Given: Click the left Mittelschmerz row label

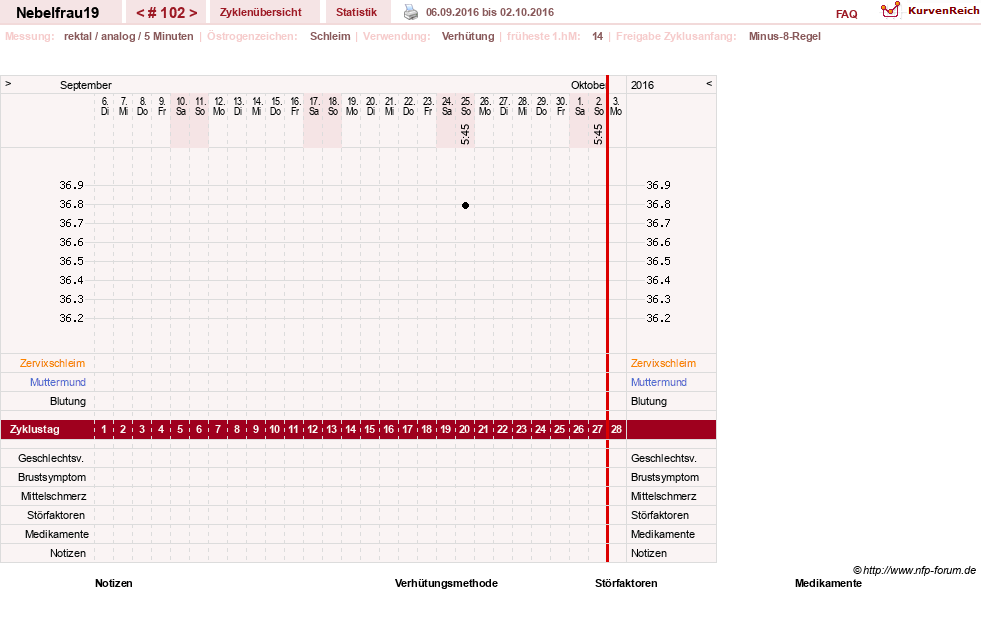Looking at the screenshot, I should pyautogui.click(x=53, y=496).
